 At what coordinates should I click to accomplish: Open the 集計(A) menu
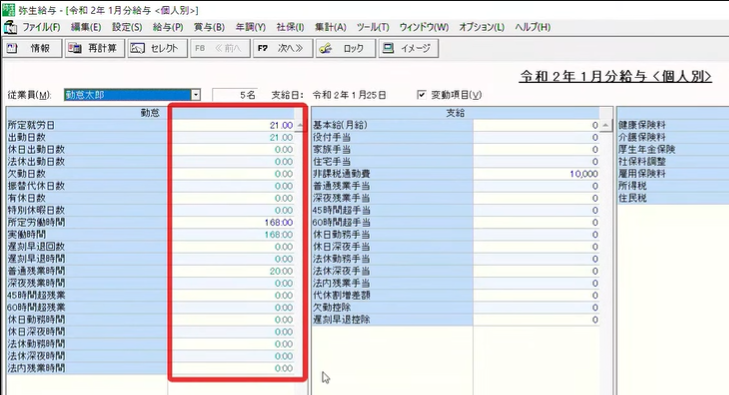coord(331,27)
